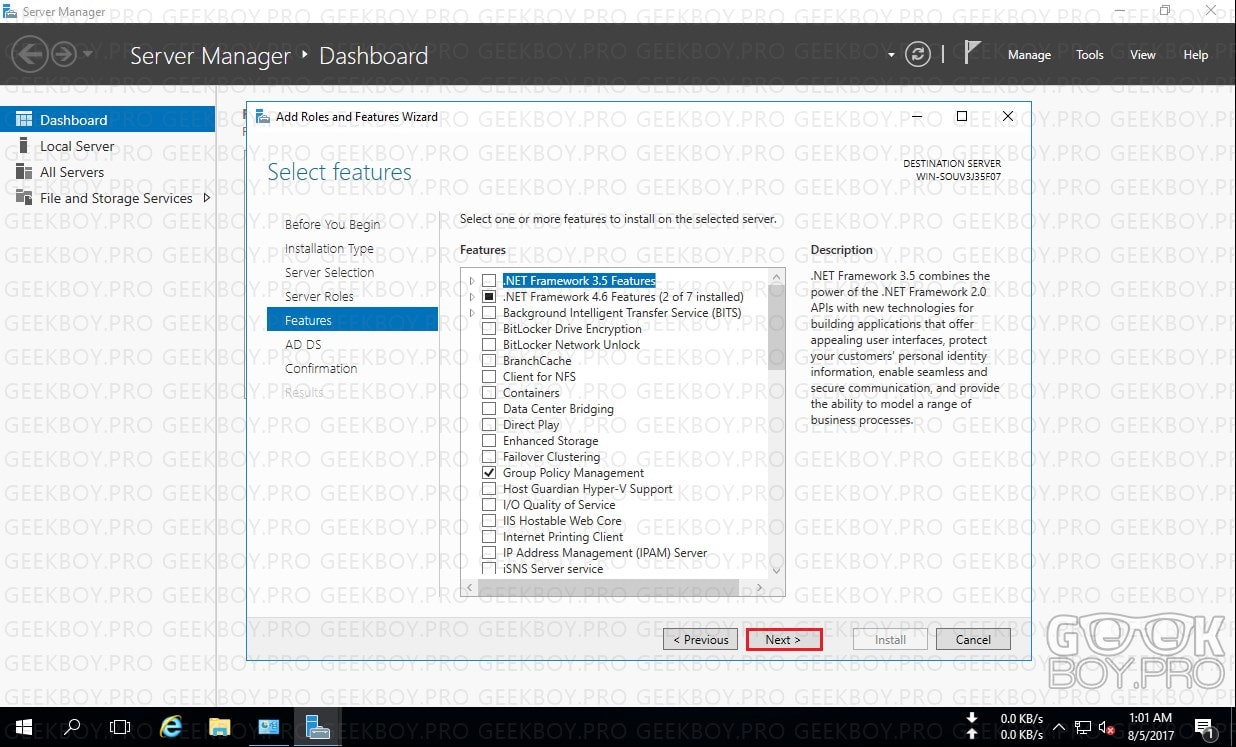Enable the BitLocker Drive Encryption checkbox

[489, 329]
